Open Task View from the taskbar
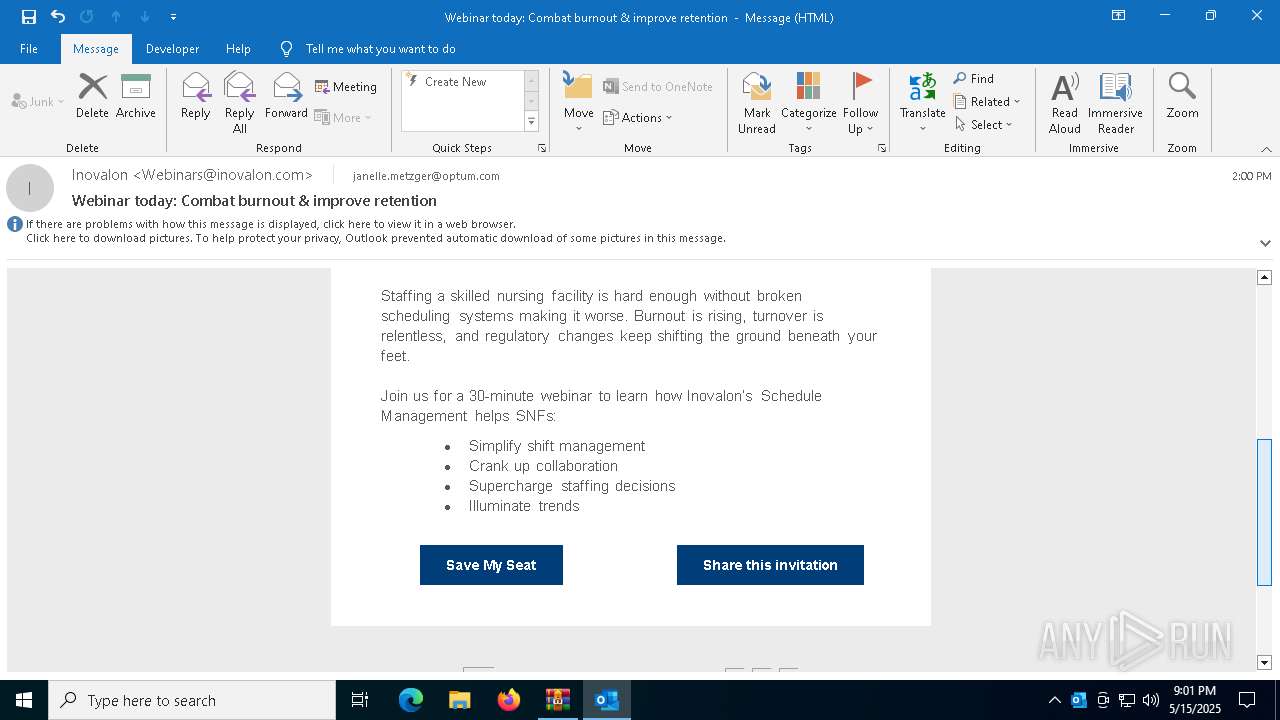1280x720 pixels. (x=360, y=700)
